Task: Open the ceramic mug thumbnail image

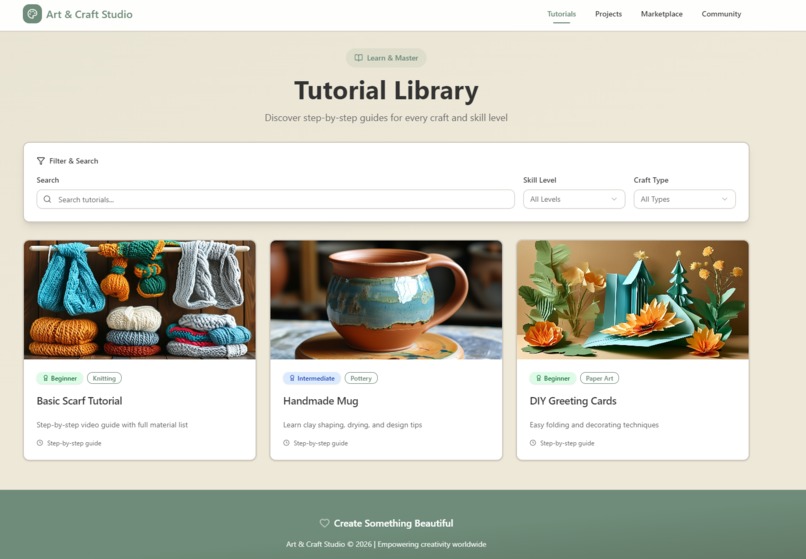Action: [386, 299]
